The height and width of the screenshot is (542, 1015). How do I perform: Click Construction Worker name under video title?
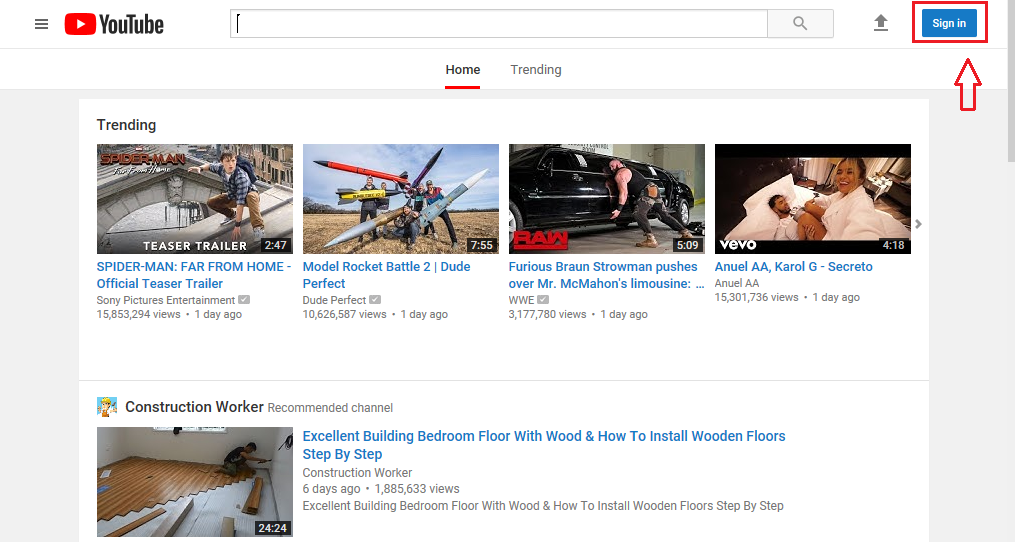[357, 473]
